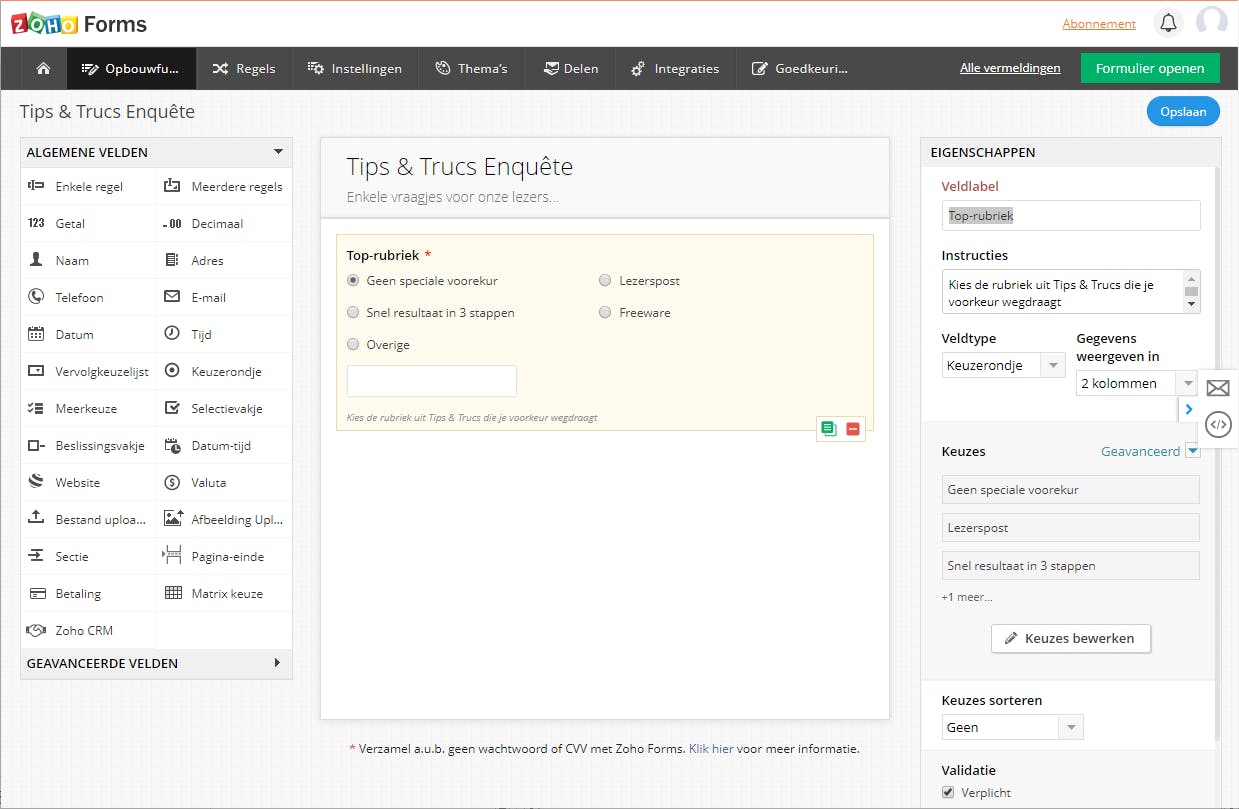Image resolution: width=1239 pixels, height=809 pixels.
Task: Select the Geen speciale voorekur radio button
Action: pos(353,281)
